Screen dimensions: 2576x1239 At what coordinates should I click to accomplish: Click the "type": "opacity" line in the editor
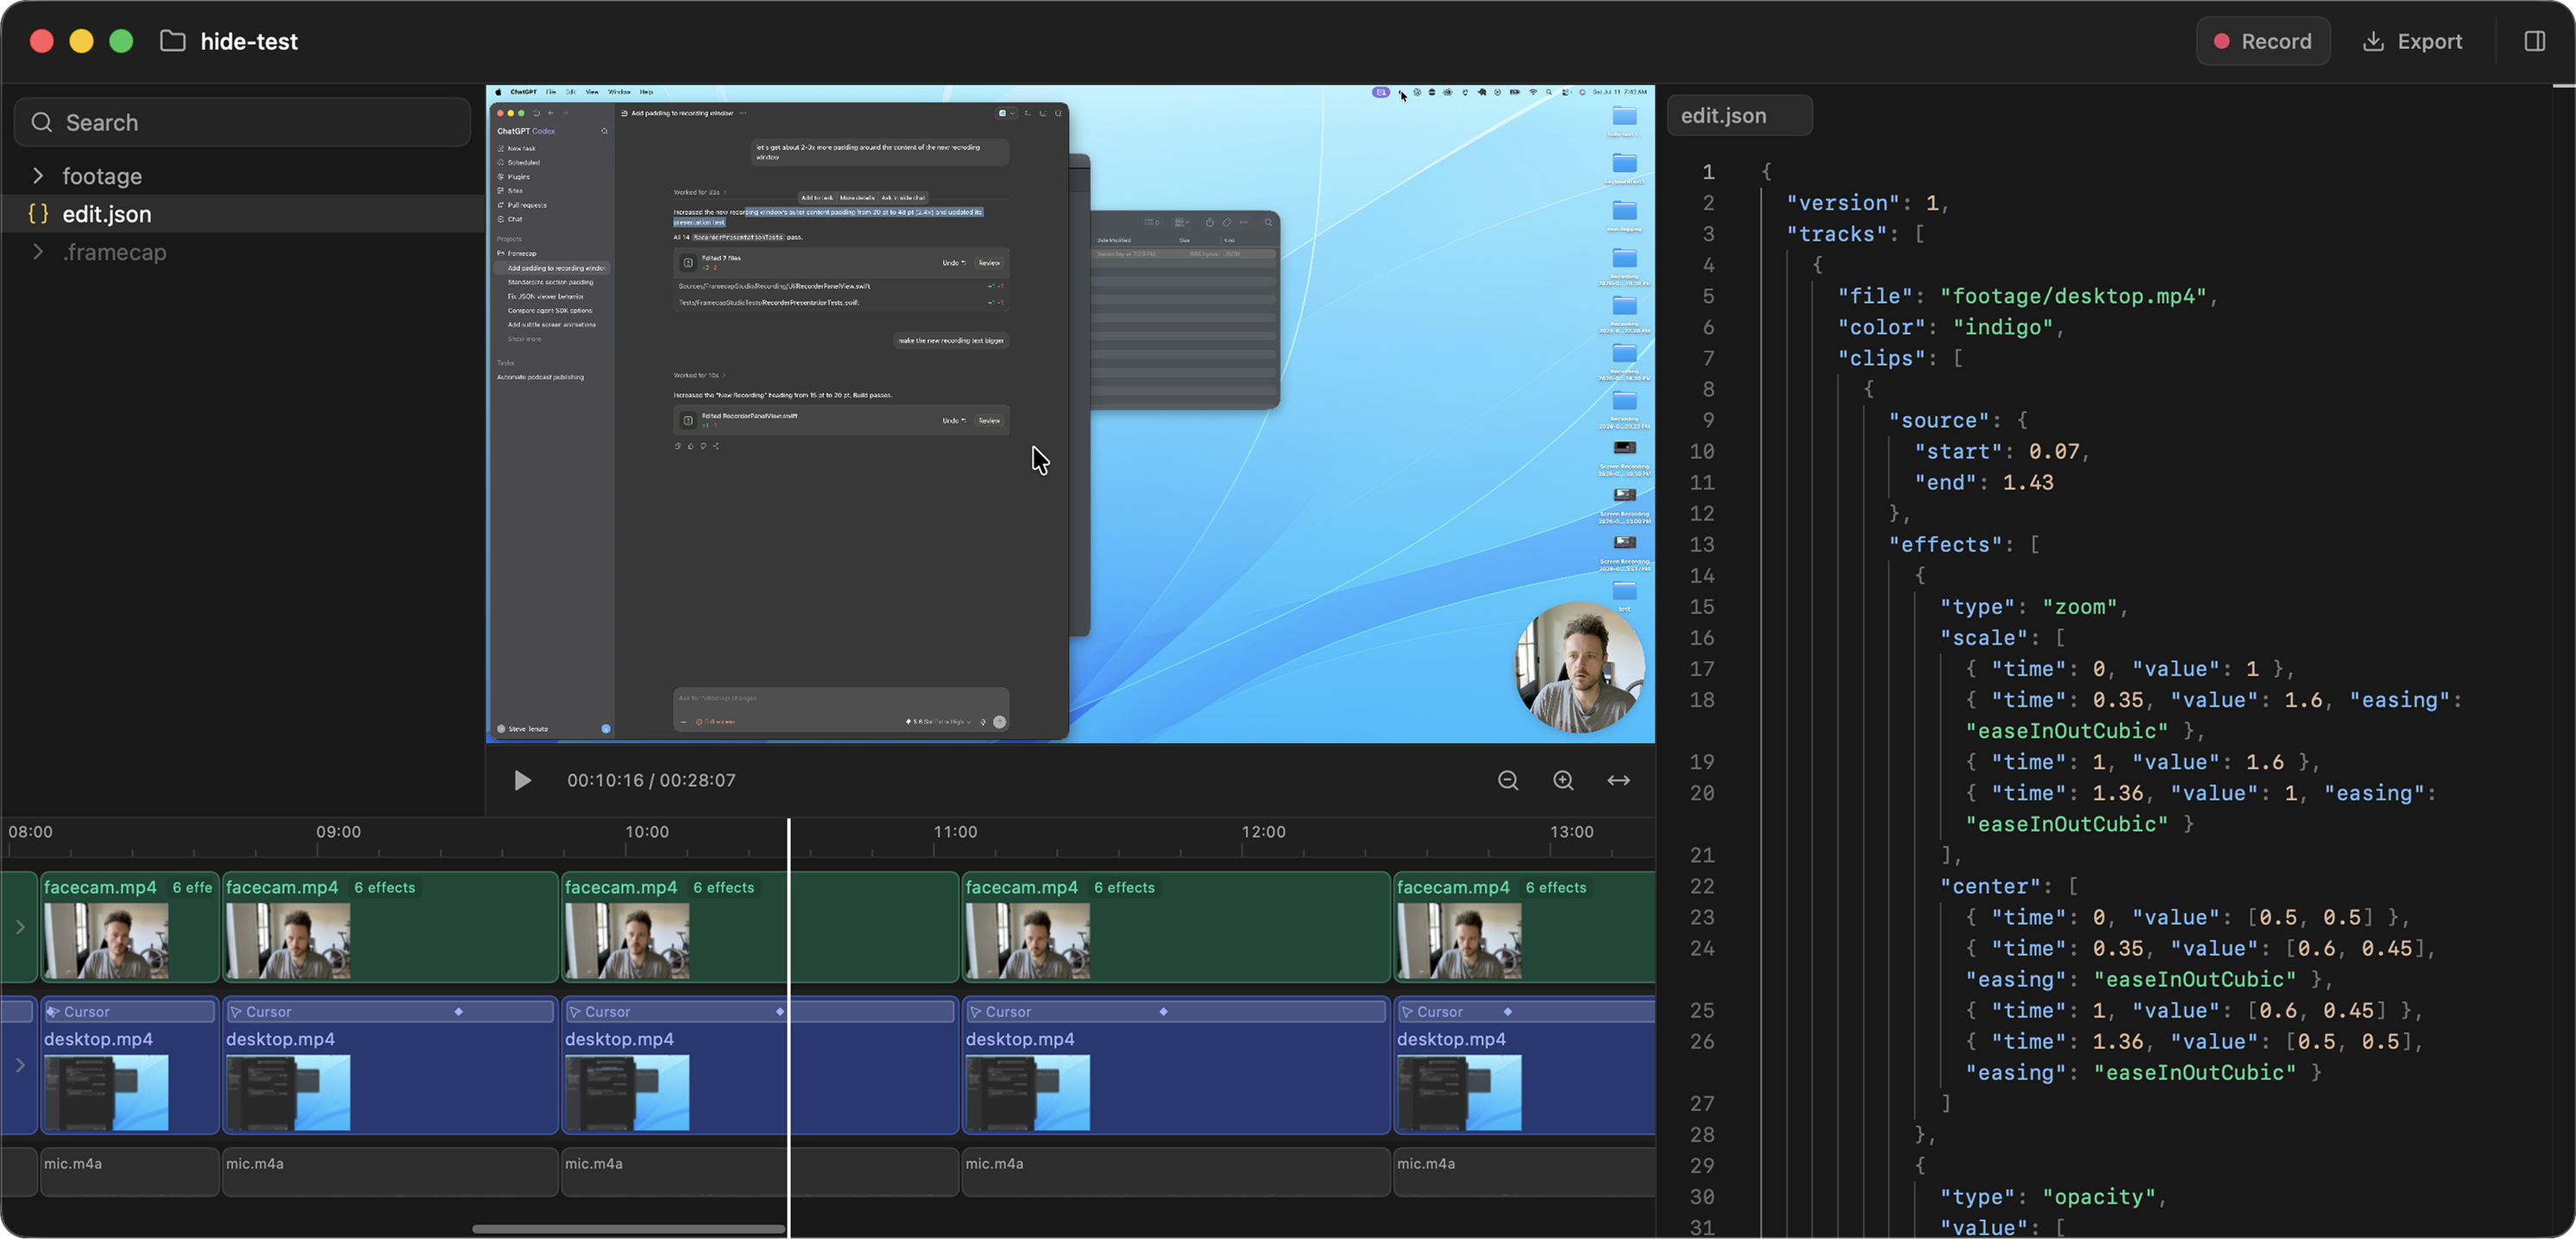2052,1197
